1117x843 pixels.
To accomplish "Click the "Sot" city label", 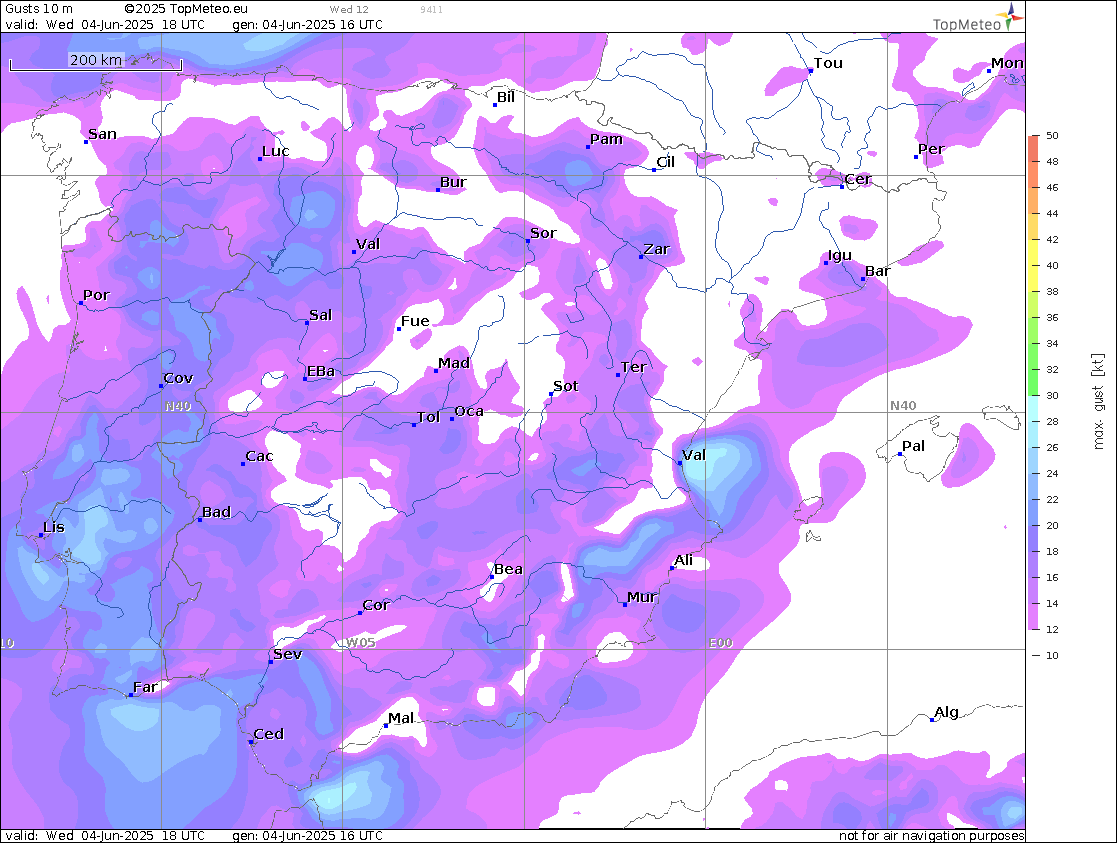I will tap(566, 386).
